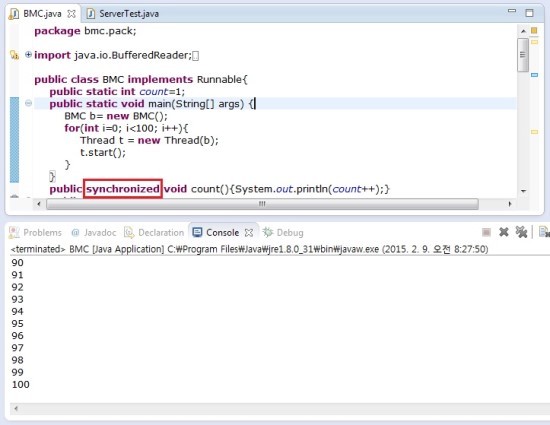The width and height of the screenshot is (550, 425).
Task: Click Remove Launch console icon
Action: click(504, 232)
